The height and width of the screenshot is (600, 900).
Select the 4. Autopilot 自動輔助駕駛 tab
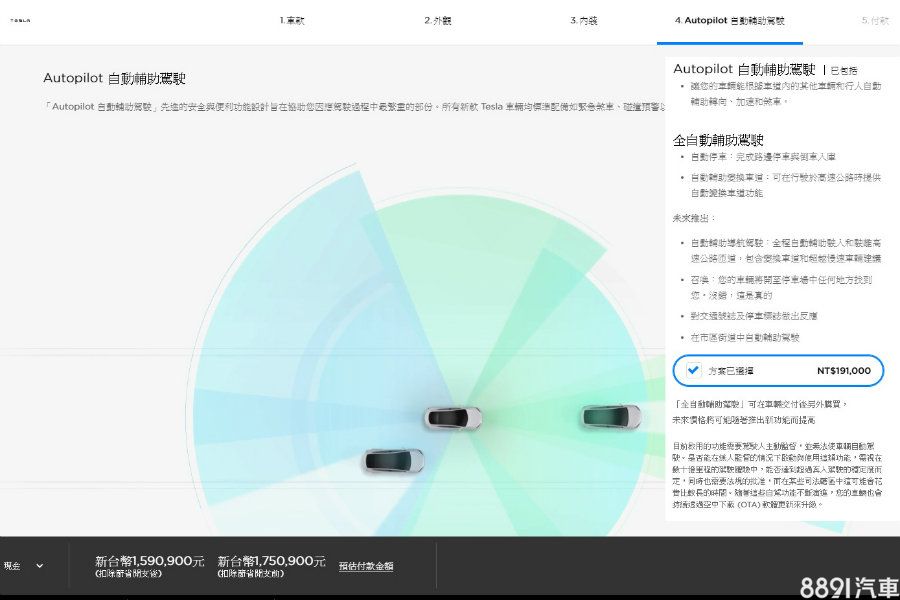pos(729,20)
